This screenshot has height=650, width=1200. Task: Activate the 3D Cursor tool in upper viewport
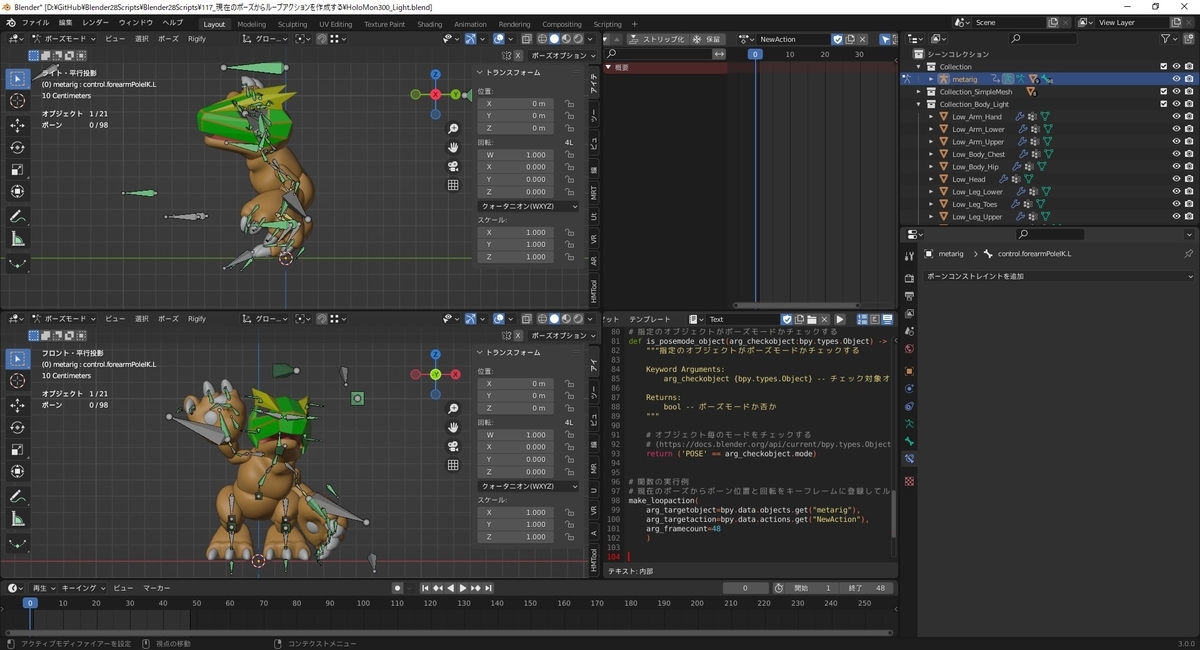(x=18, y=101)
